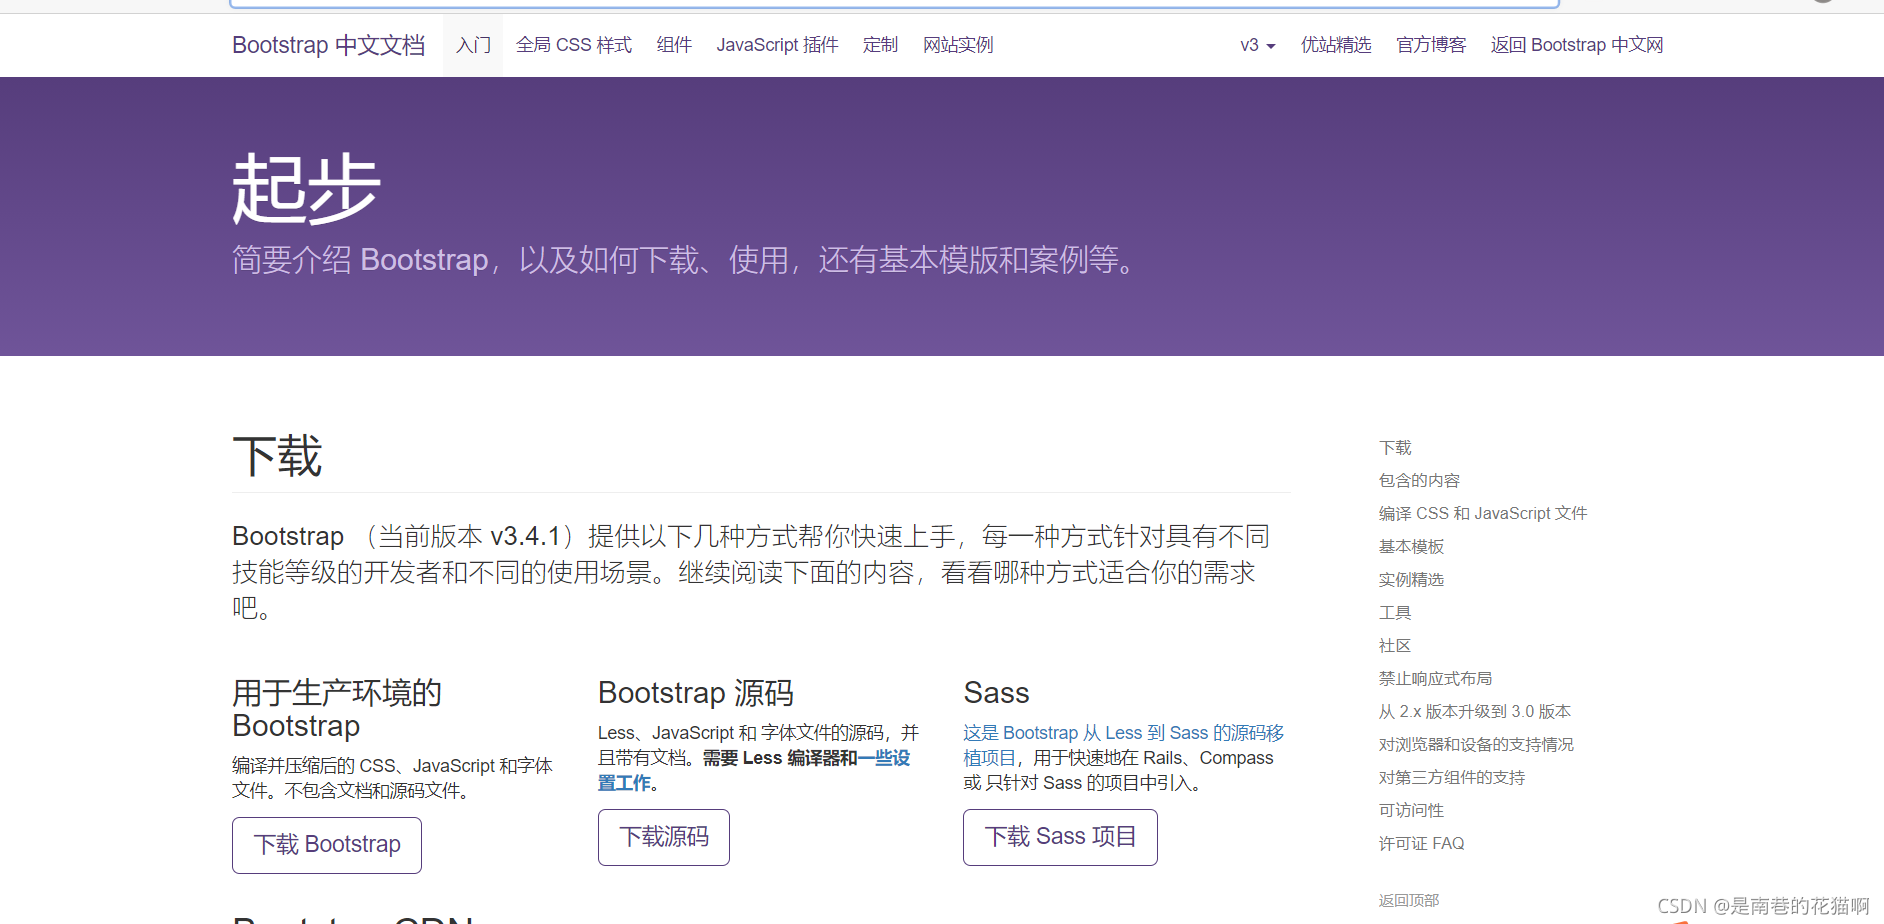
Task: Select the 入门 navigation tab
Action: [x=473, y=45]
